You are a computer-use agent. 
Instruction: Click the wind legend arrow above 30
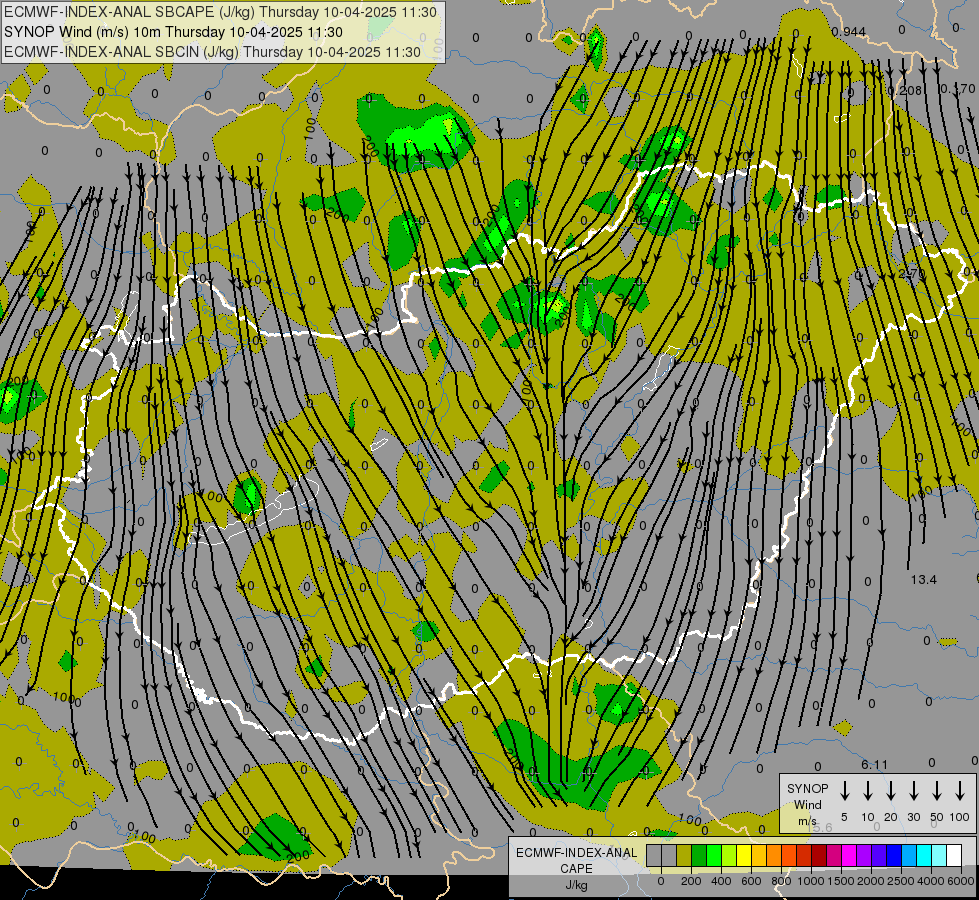(x=914, y=791)
